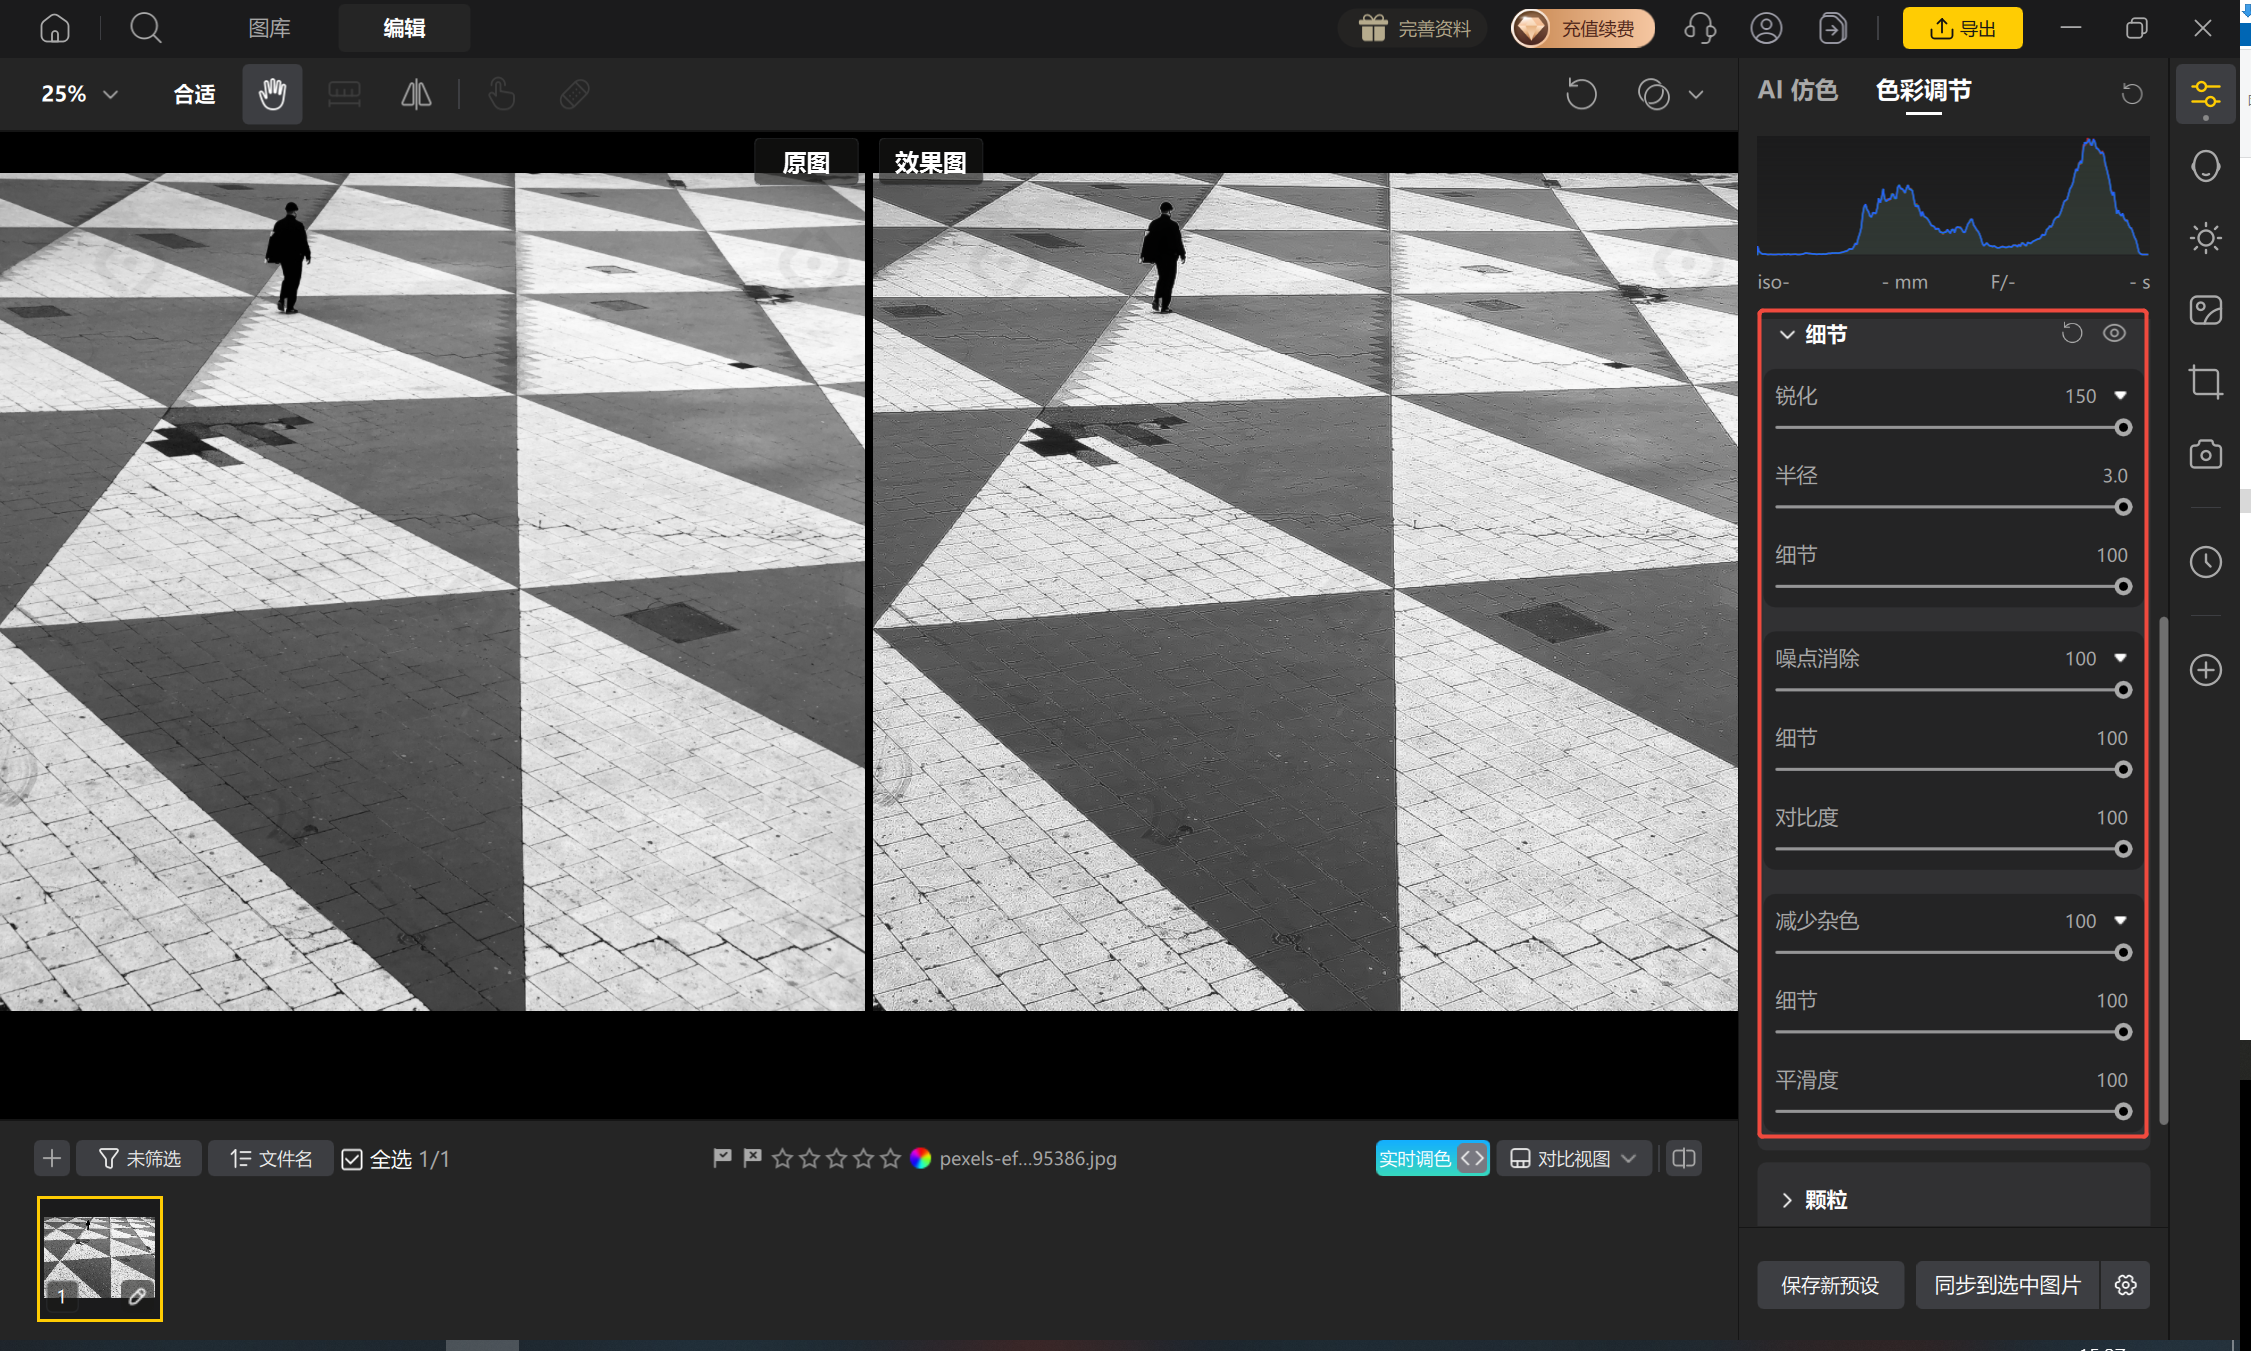
Task: Switch to the 编辑 tab
Action: coord(404,28)
